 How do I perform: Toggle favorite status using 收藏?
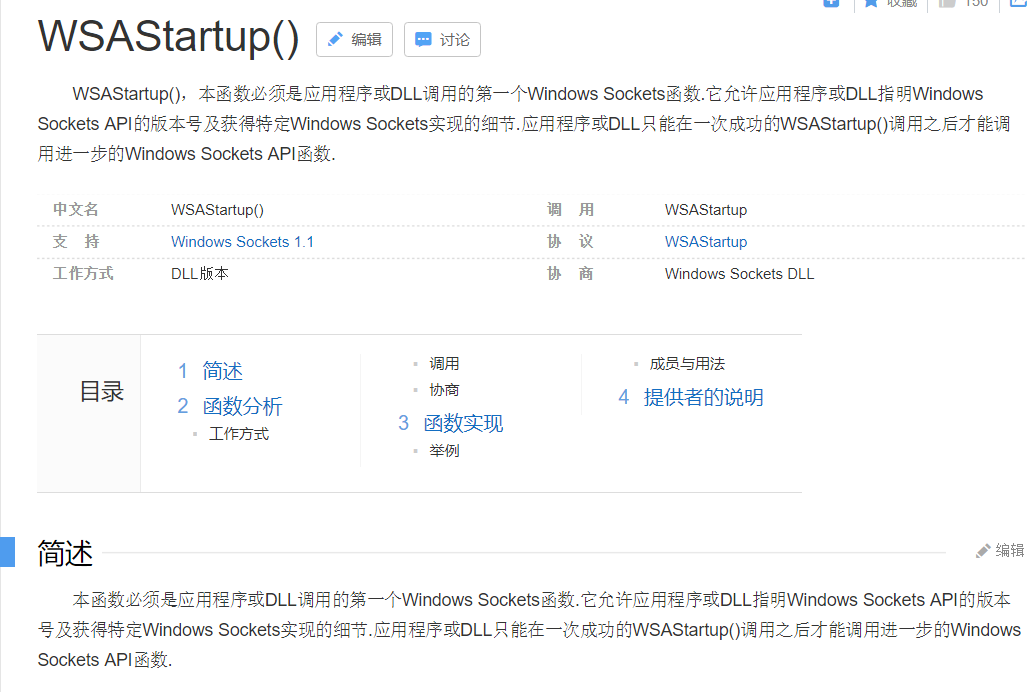coord(891,4)
